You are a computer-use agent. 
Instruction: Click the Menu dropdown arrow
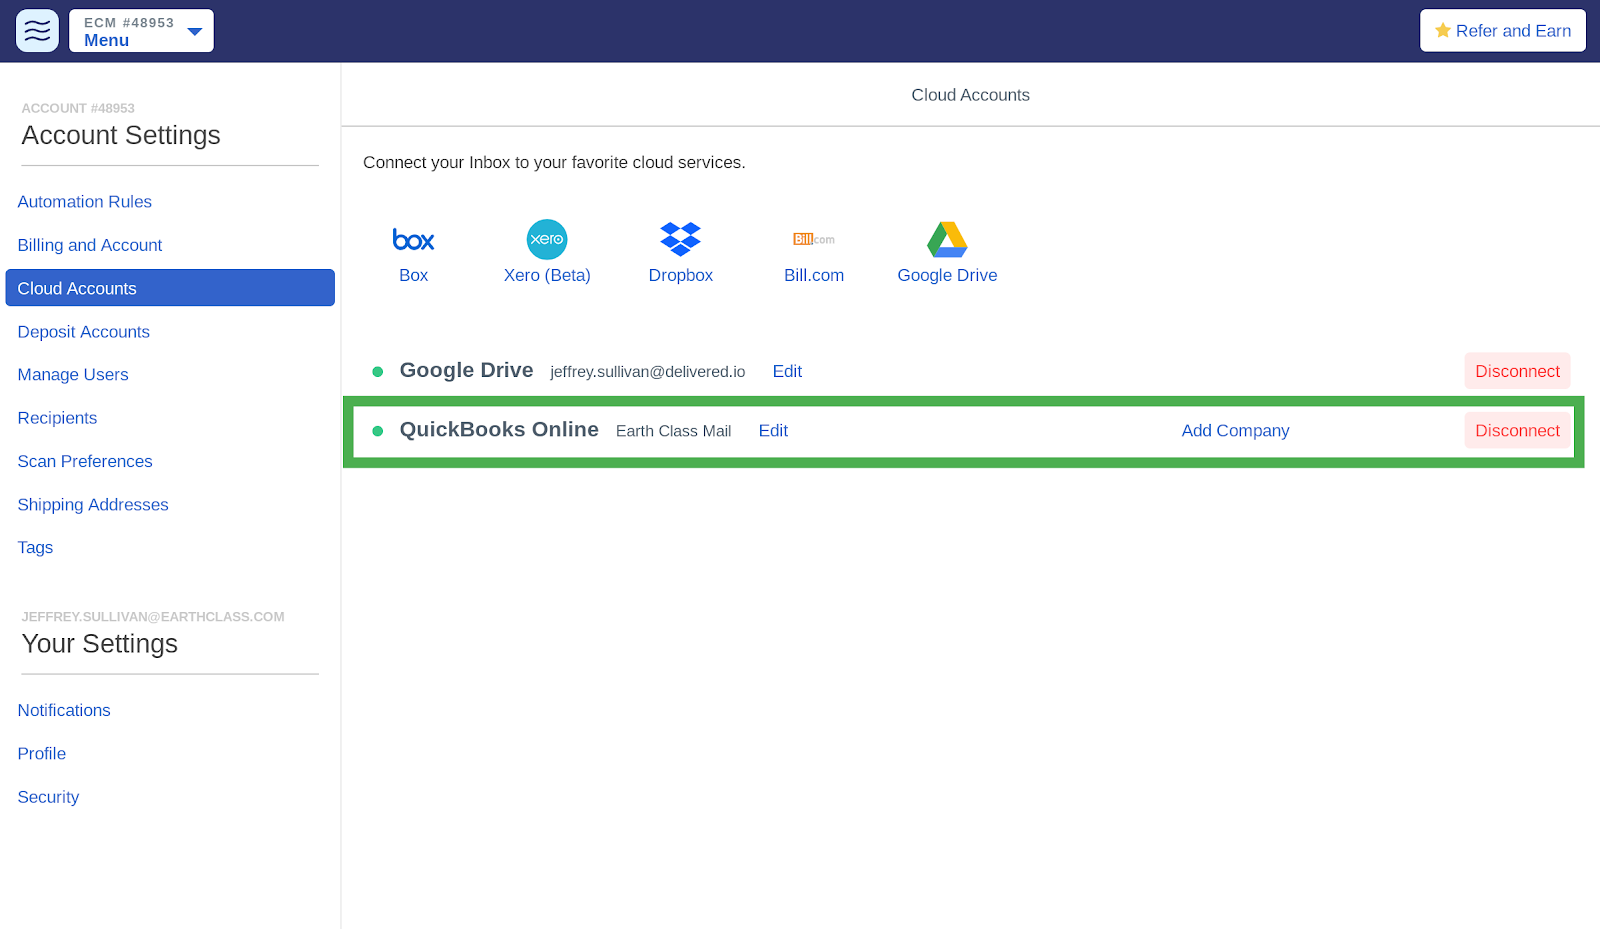coord(195,32)
